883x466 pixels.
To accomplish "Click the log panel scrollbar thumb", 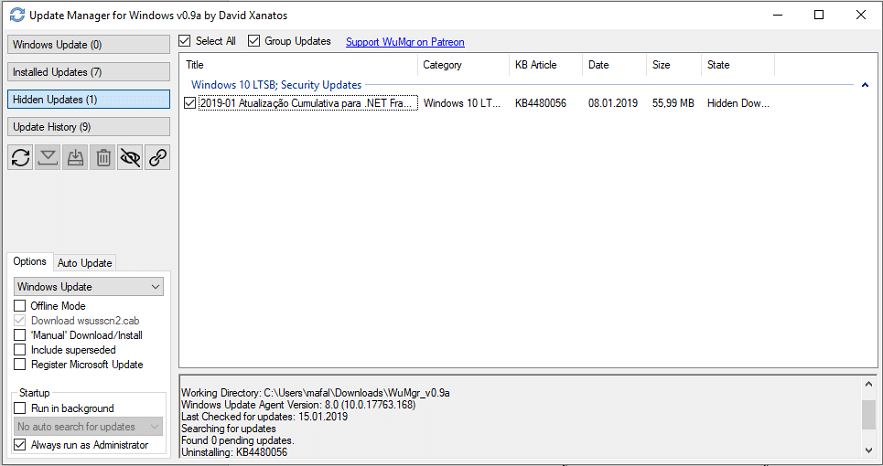I will 868,415.
